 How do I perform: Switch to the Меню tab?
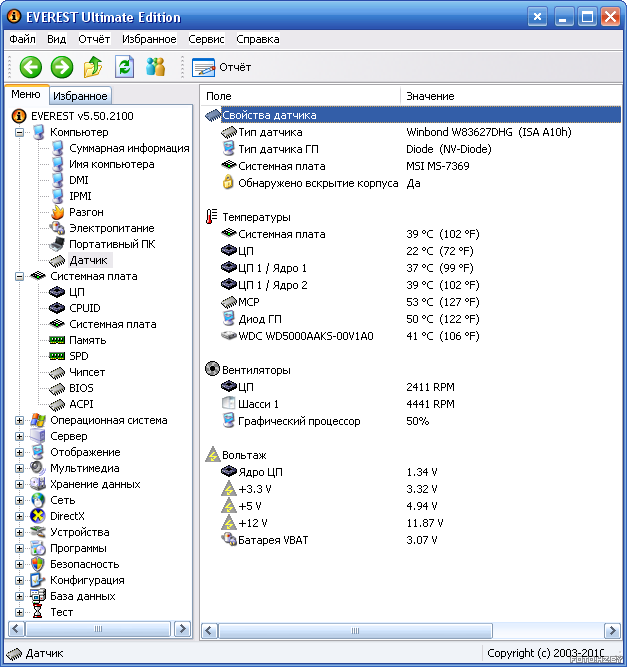[26, 94]
